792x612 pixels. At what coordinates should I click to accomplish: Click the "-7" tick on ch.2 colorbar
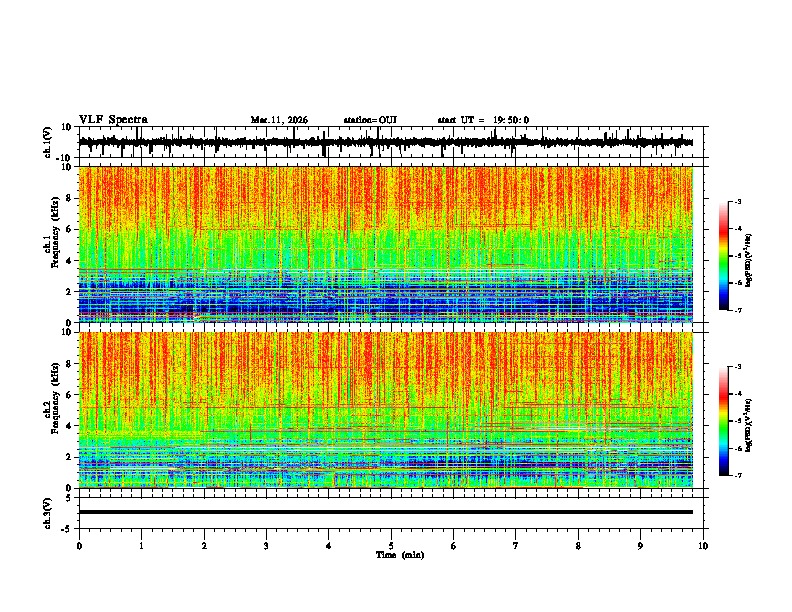738,475
